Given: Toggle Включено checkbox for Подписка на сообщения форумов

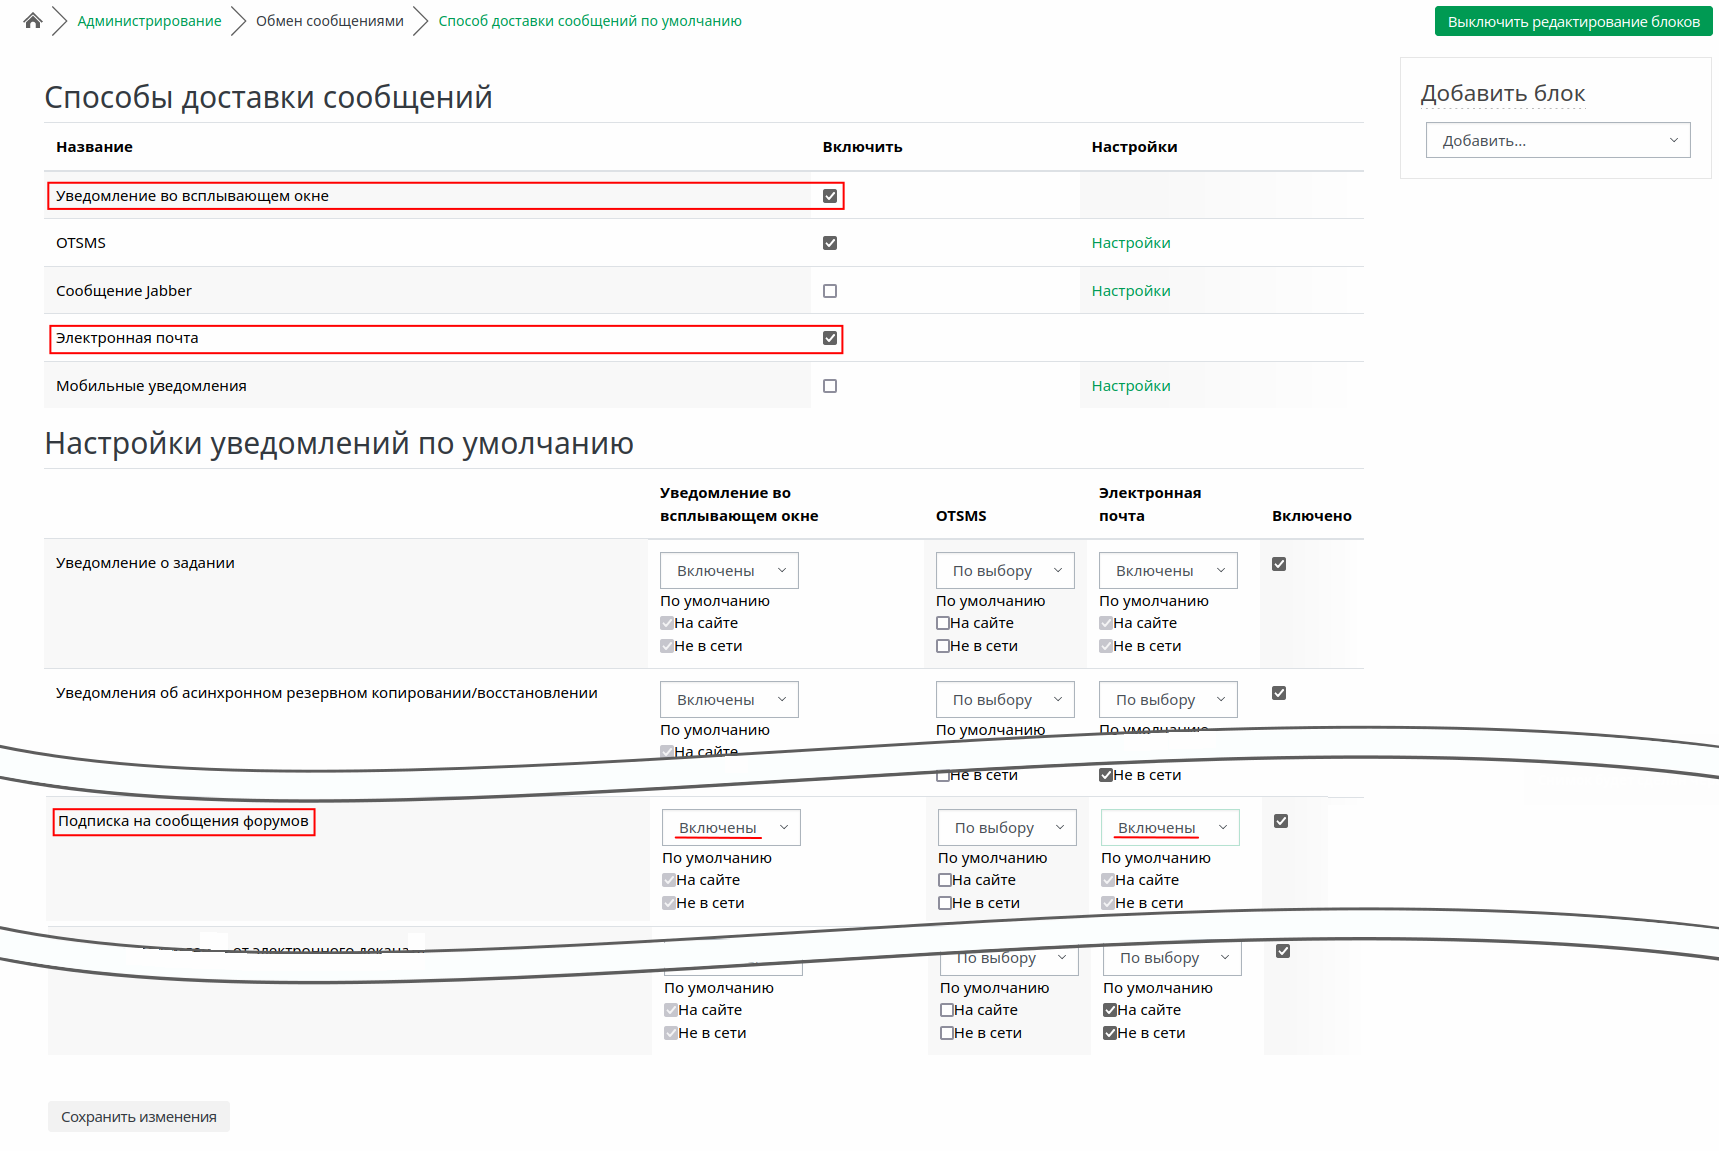Looking at the screenshot, I should click(x=1281, y=821).
